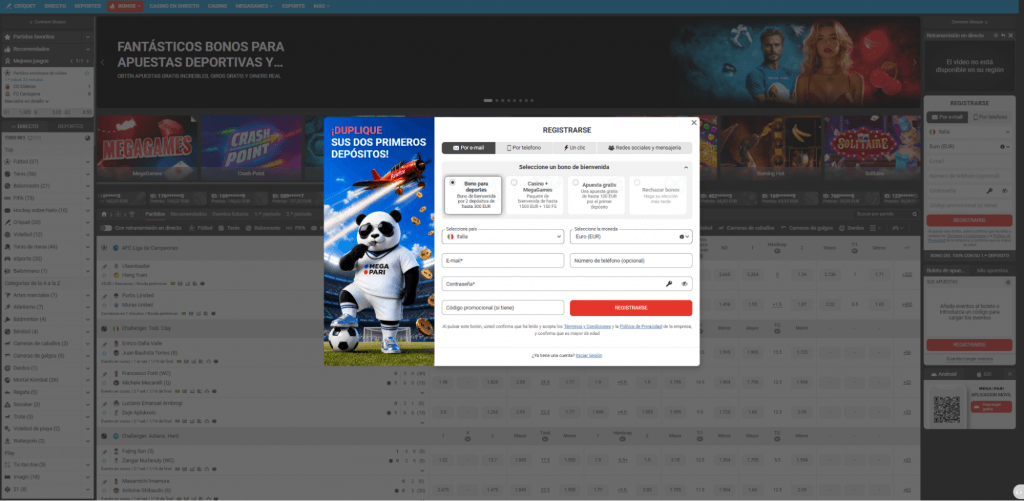Toggle password eye in right sidebar form
Viewport: 1024px width, 501px height.
pyautogui.click(x=1004, y=191)
